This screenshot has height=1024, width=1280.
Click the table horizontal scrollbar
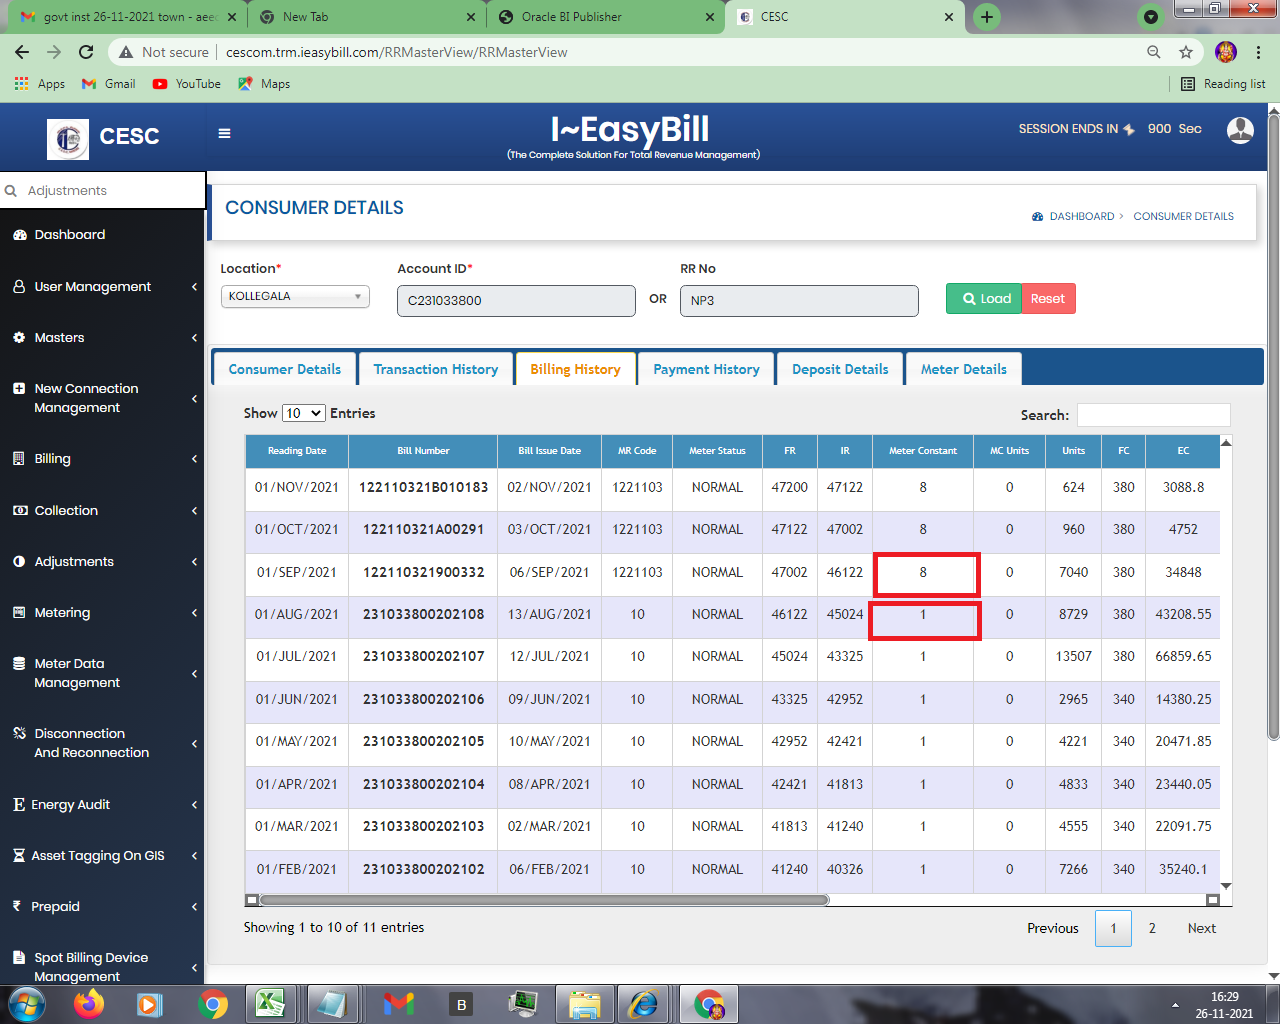[545, 900]
